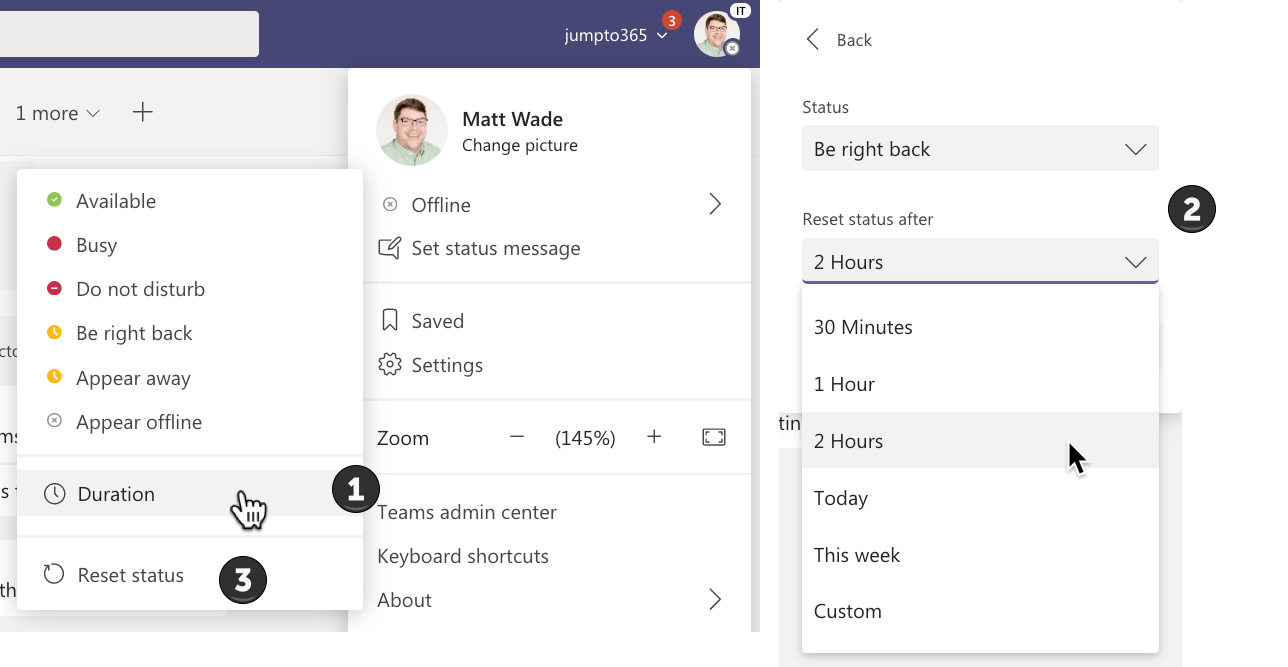Click the (145%) zoom value
The height and width of the screenshot is (667, 1288).
tap(586, 438)
